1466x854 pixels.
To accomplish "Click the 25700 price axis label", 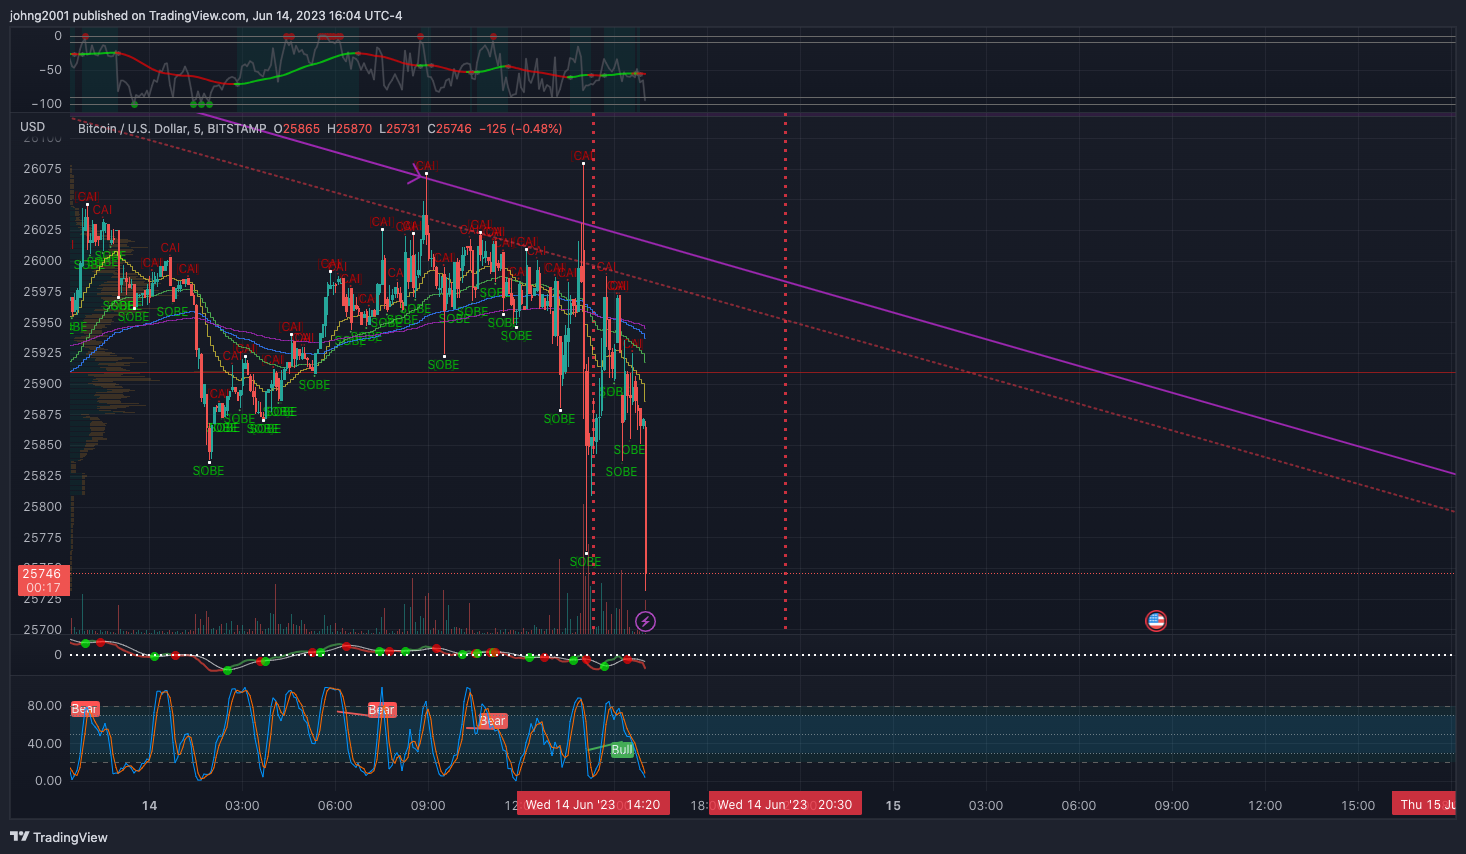I will point(43,630).
